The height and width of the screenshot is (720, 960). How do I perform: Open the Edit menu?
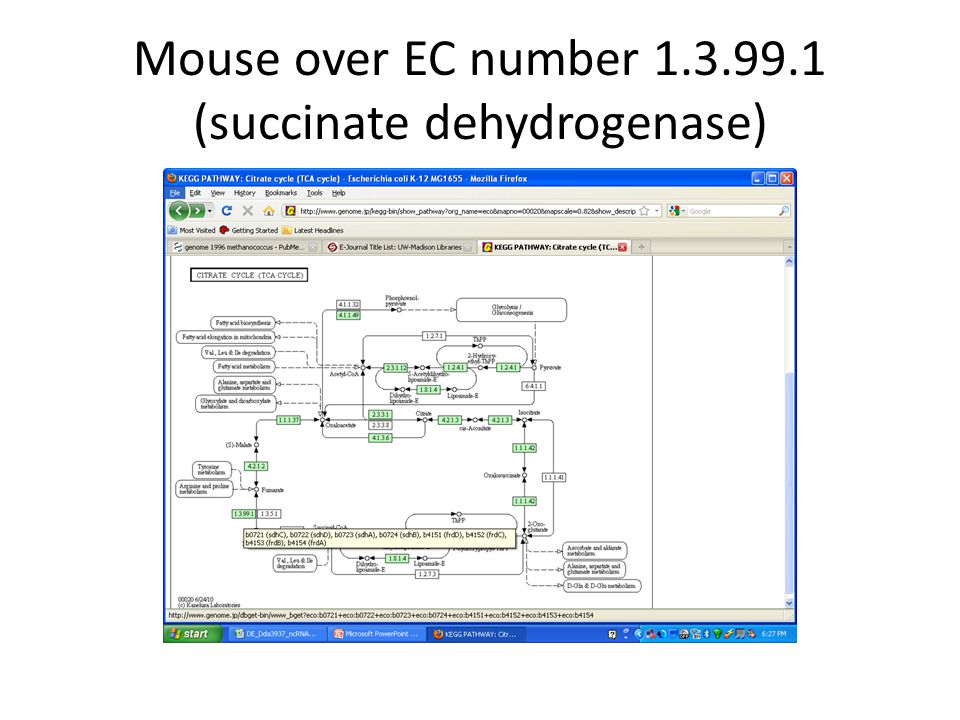tap(195, 193)
